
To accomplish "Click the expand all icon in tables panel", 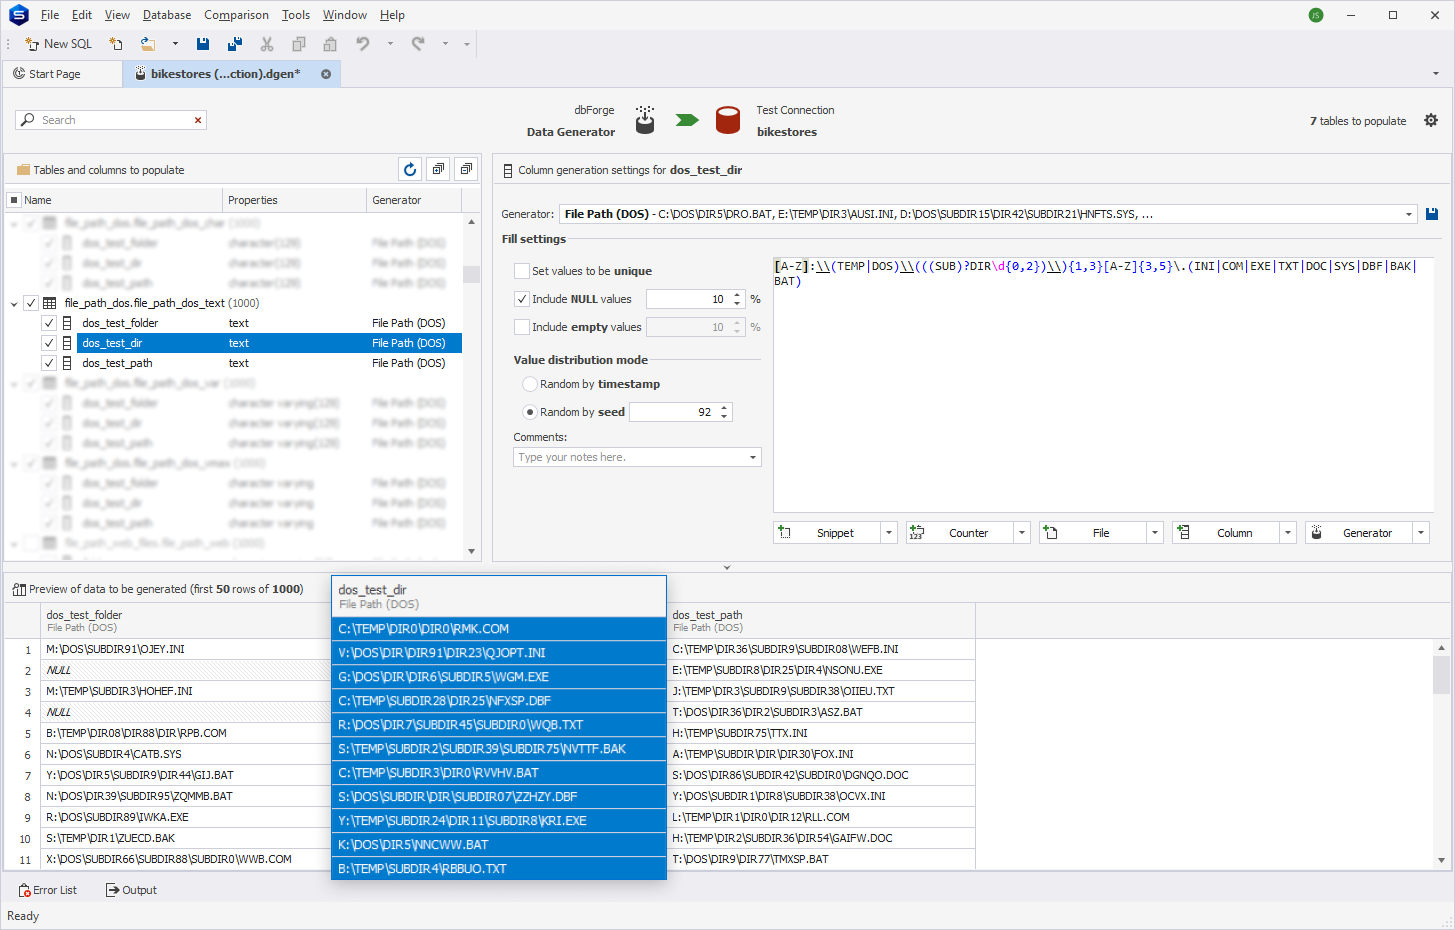I will [438, 170].
